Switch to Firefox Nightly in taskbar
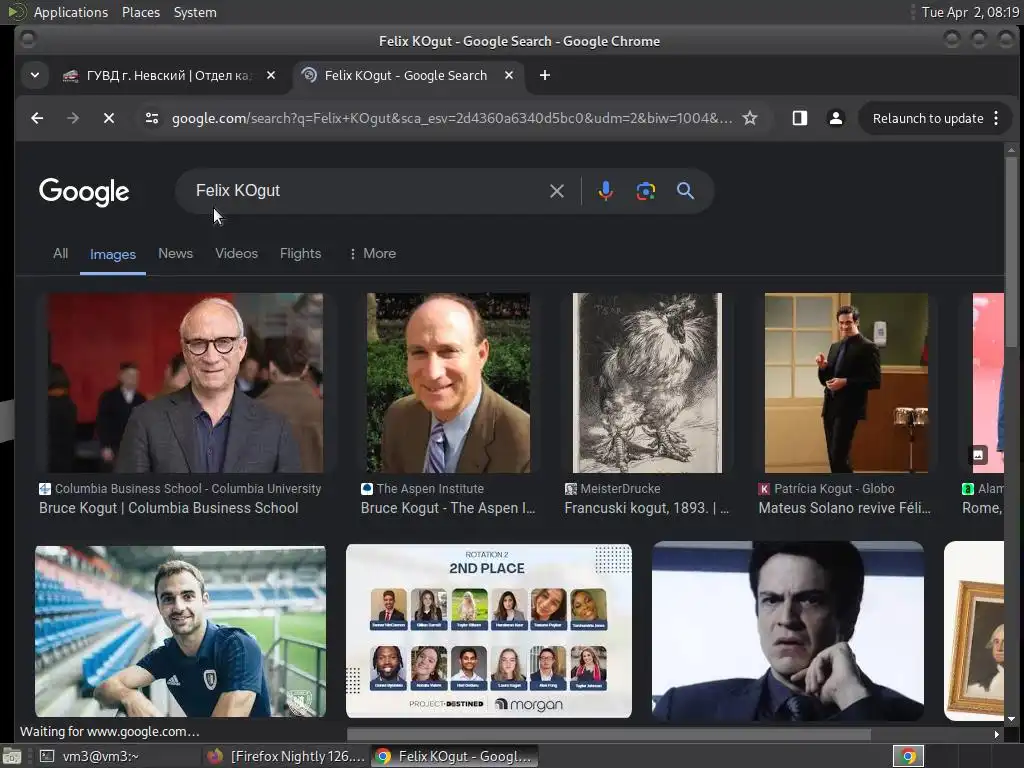The image size is (1024, 768). coord(285,756)
